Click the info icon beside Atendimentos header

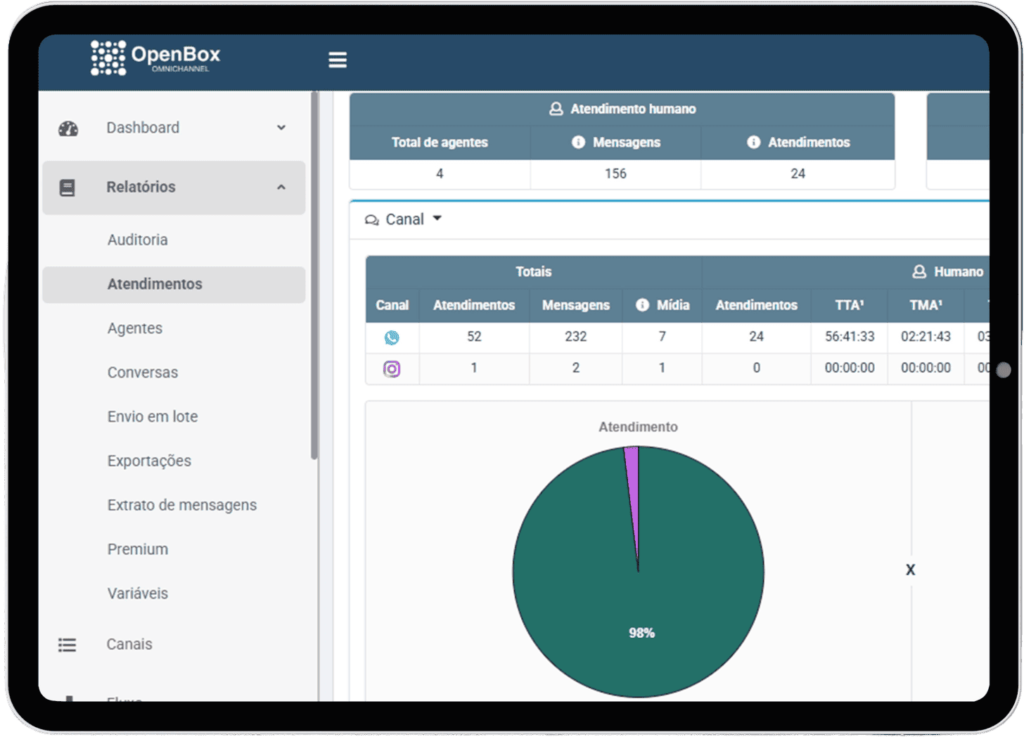pyautogui.click(x=753, y=142)
